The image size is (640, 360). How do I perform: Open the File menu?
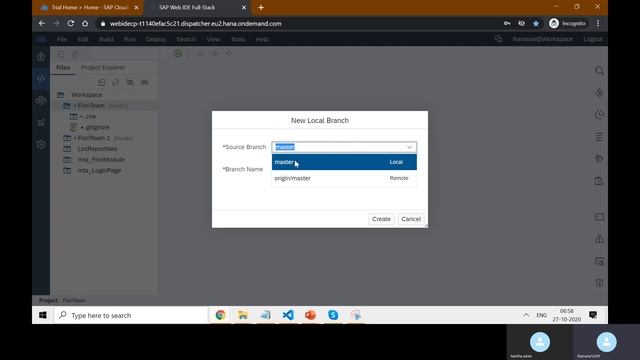click(x=62, y=39)
